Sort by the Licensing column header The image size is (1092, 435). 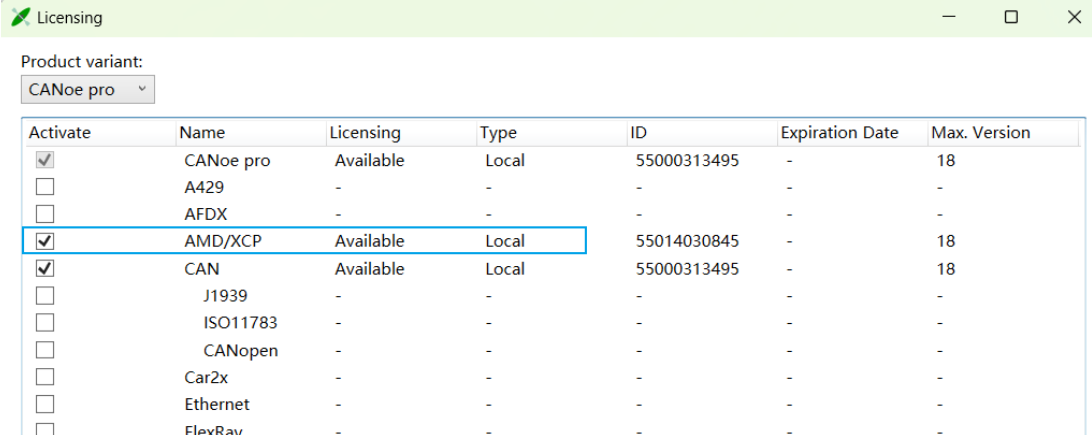(401, 133)
